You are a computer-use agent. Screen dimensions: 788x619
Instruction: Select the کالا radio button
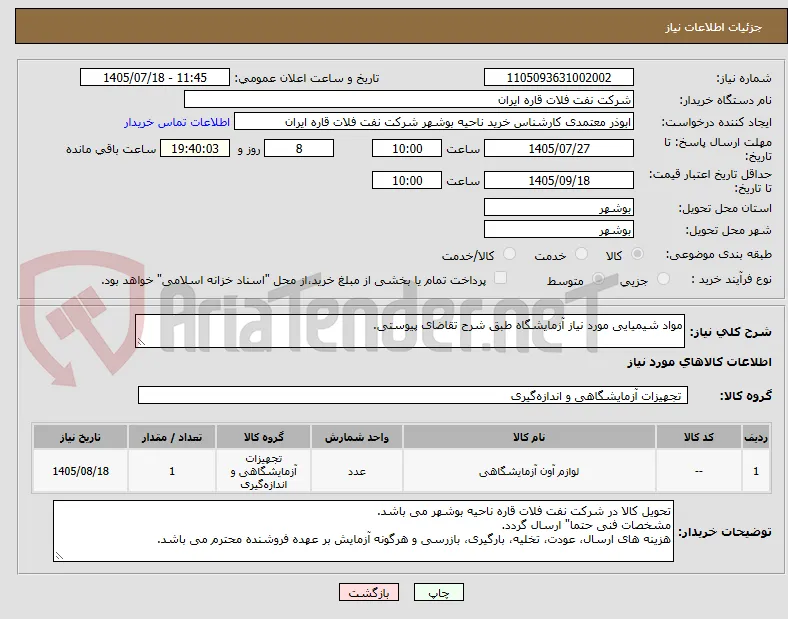(637, 254)
